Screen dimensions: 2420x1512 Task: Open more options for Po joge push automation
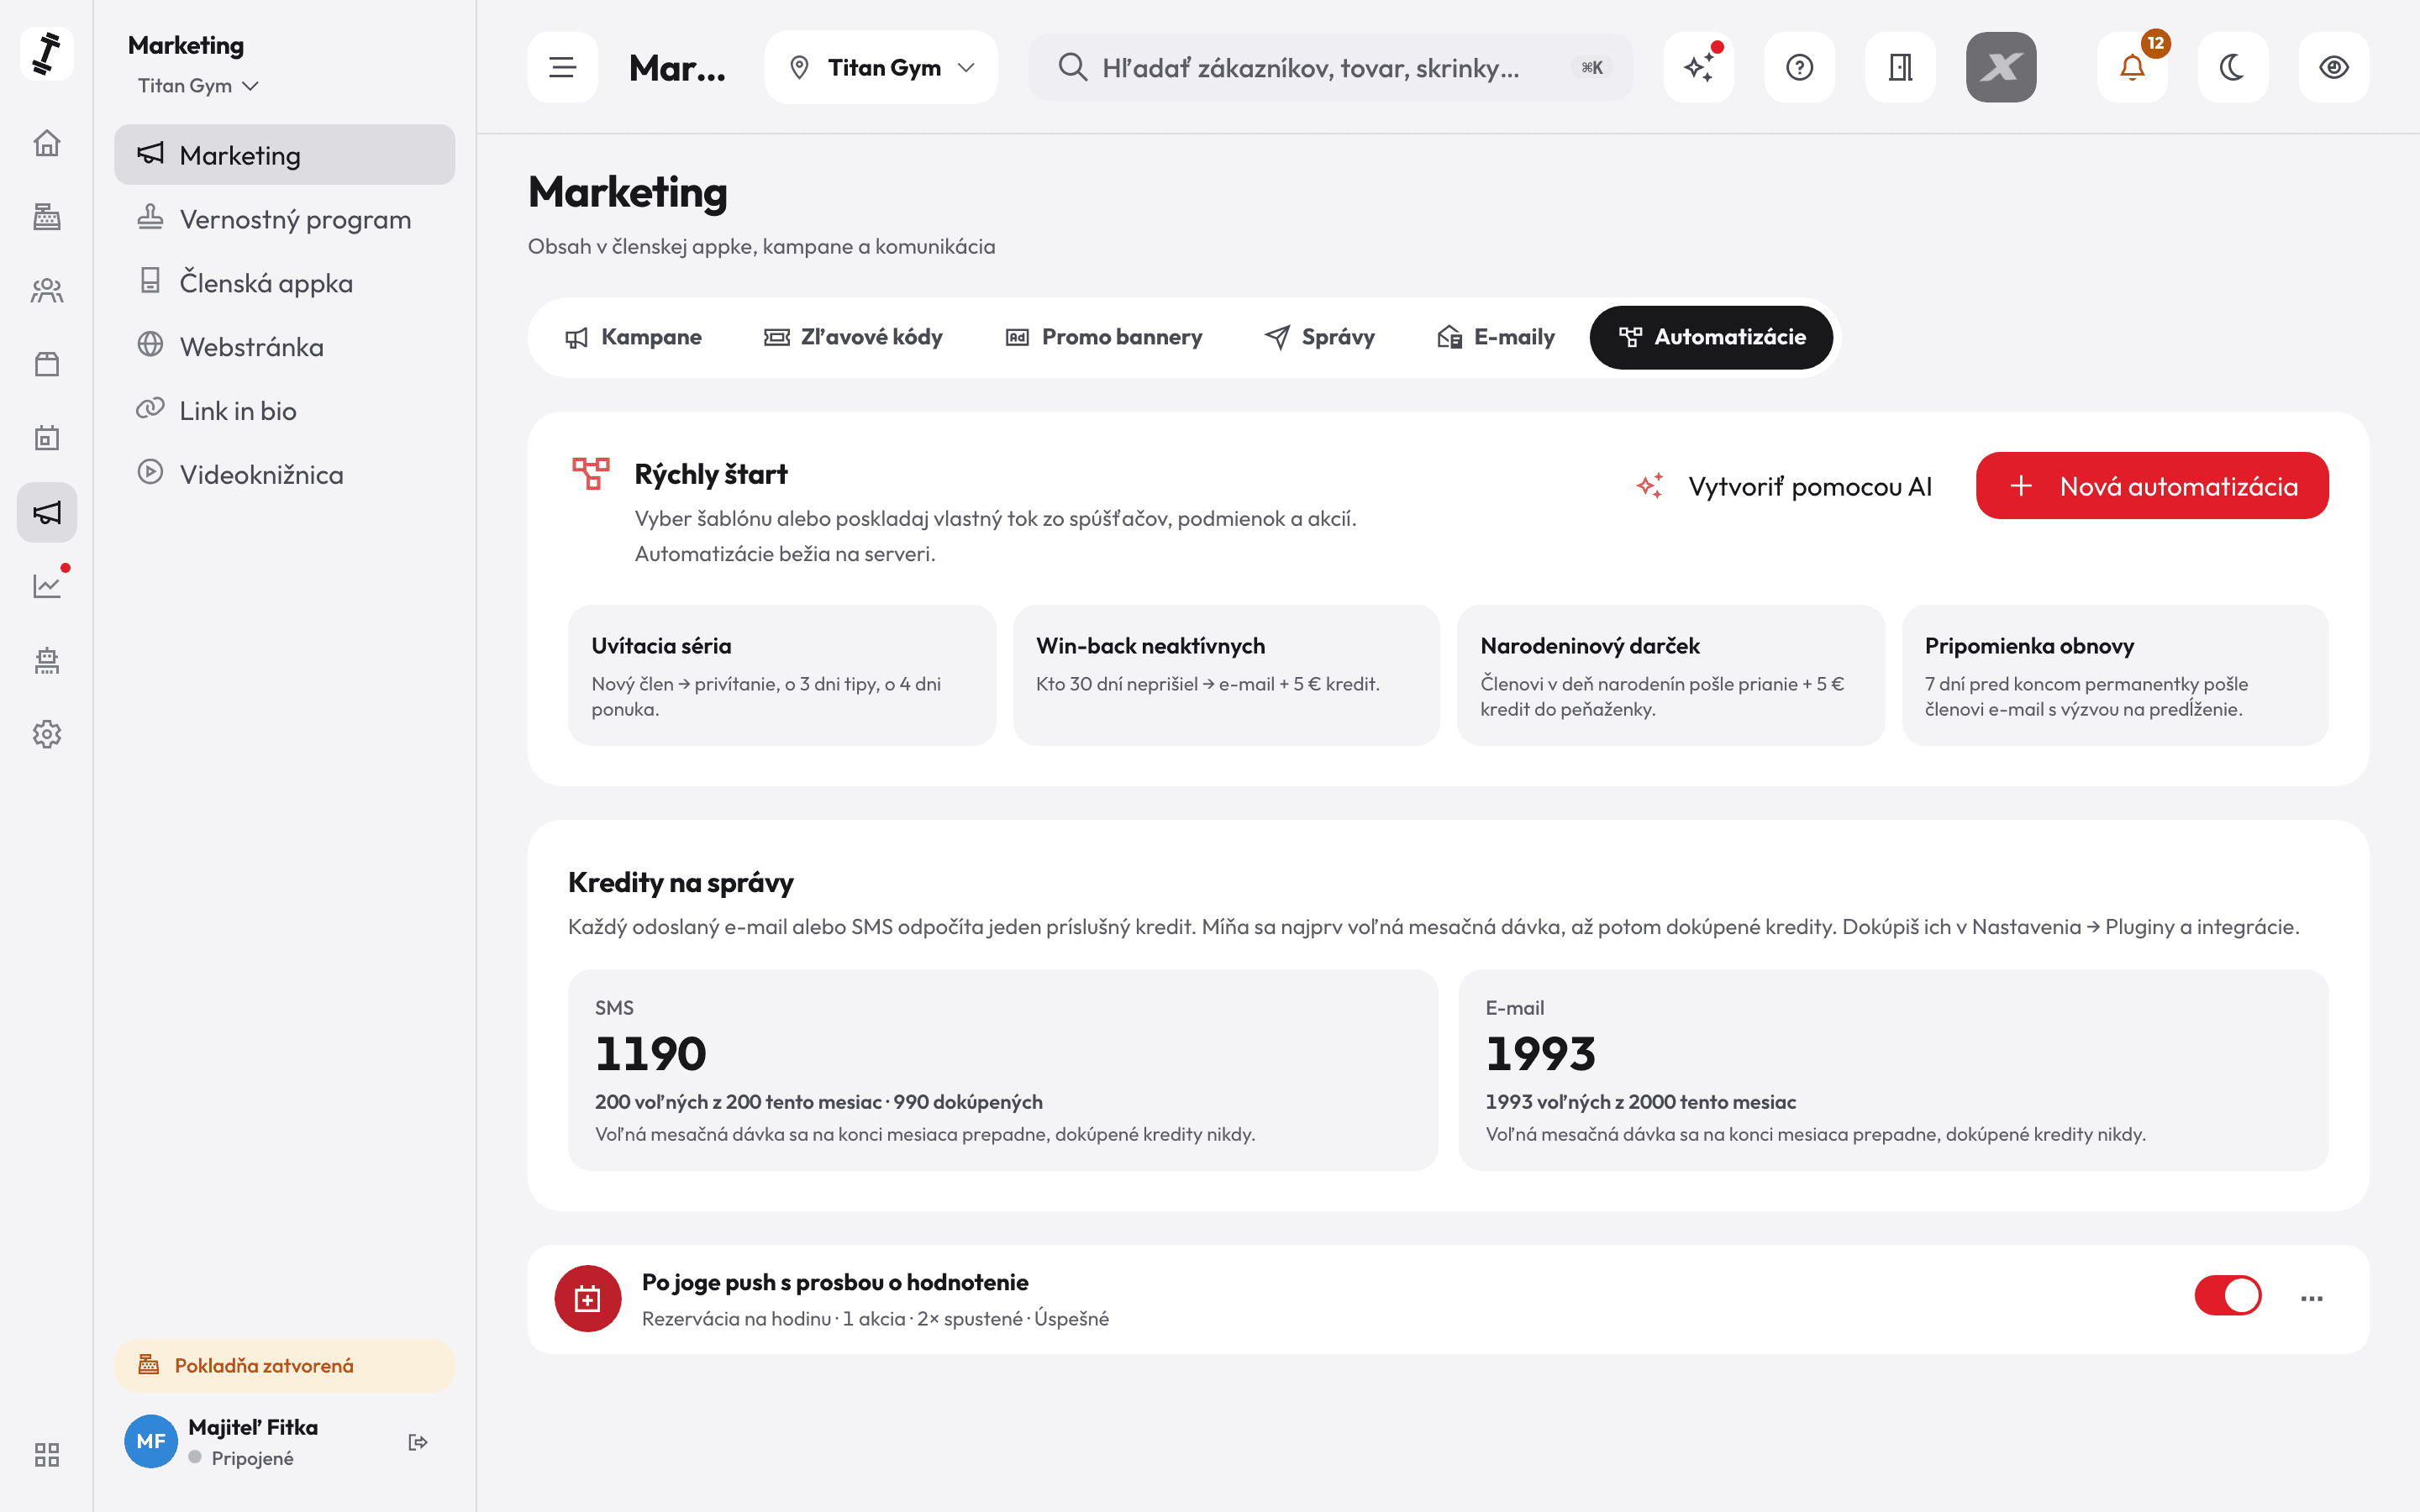[2311, 1298]
